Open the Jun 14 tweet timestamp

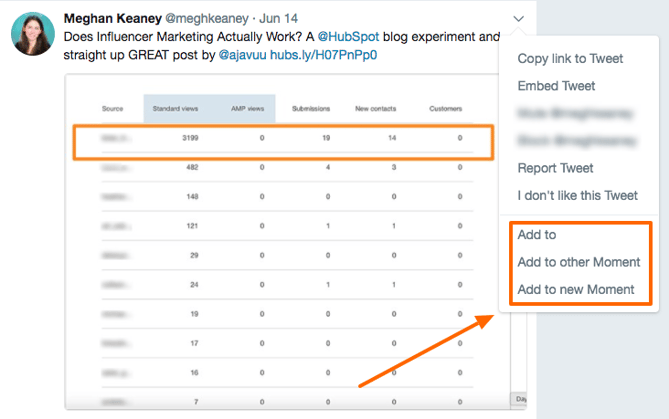(x=278, y=19)
